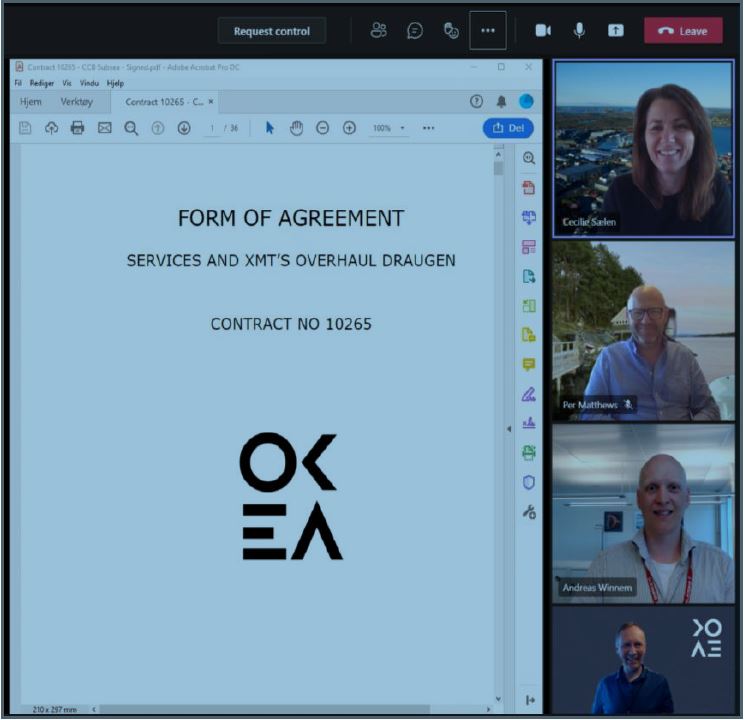The height and width of the screenshot is (720, 745).
Task: Close the Contract 10265 document tab
Action: click(x=211, y=102)
